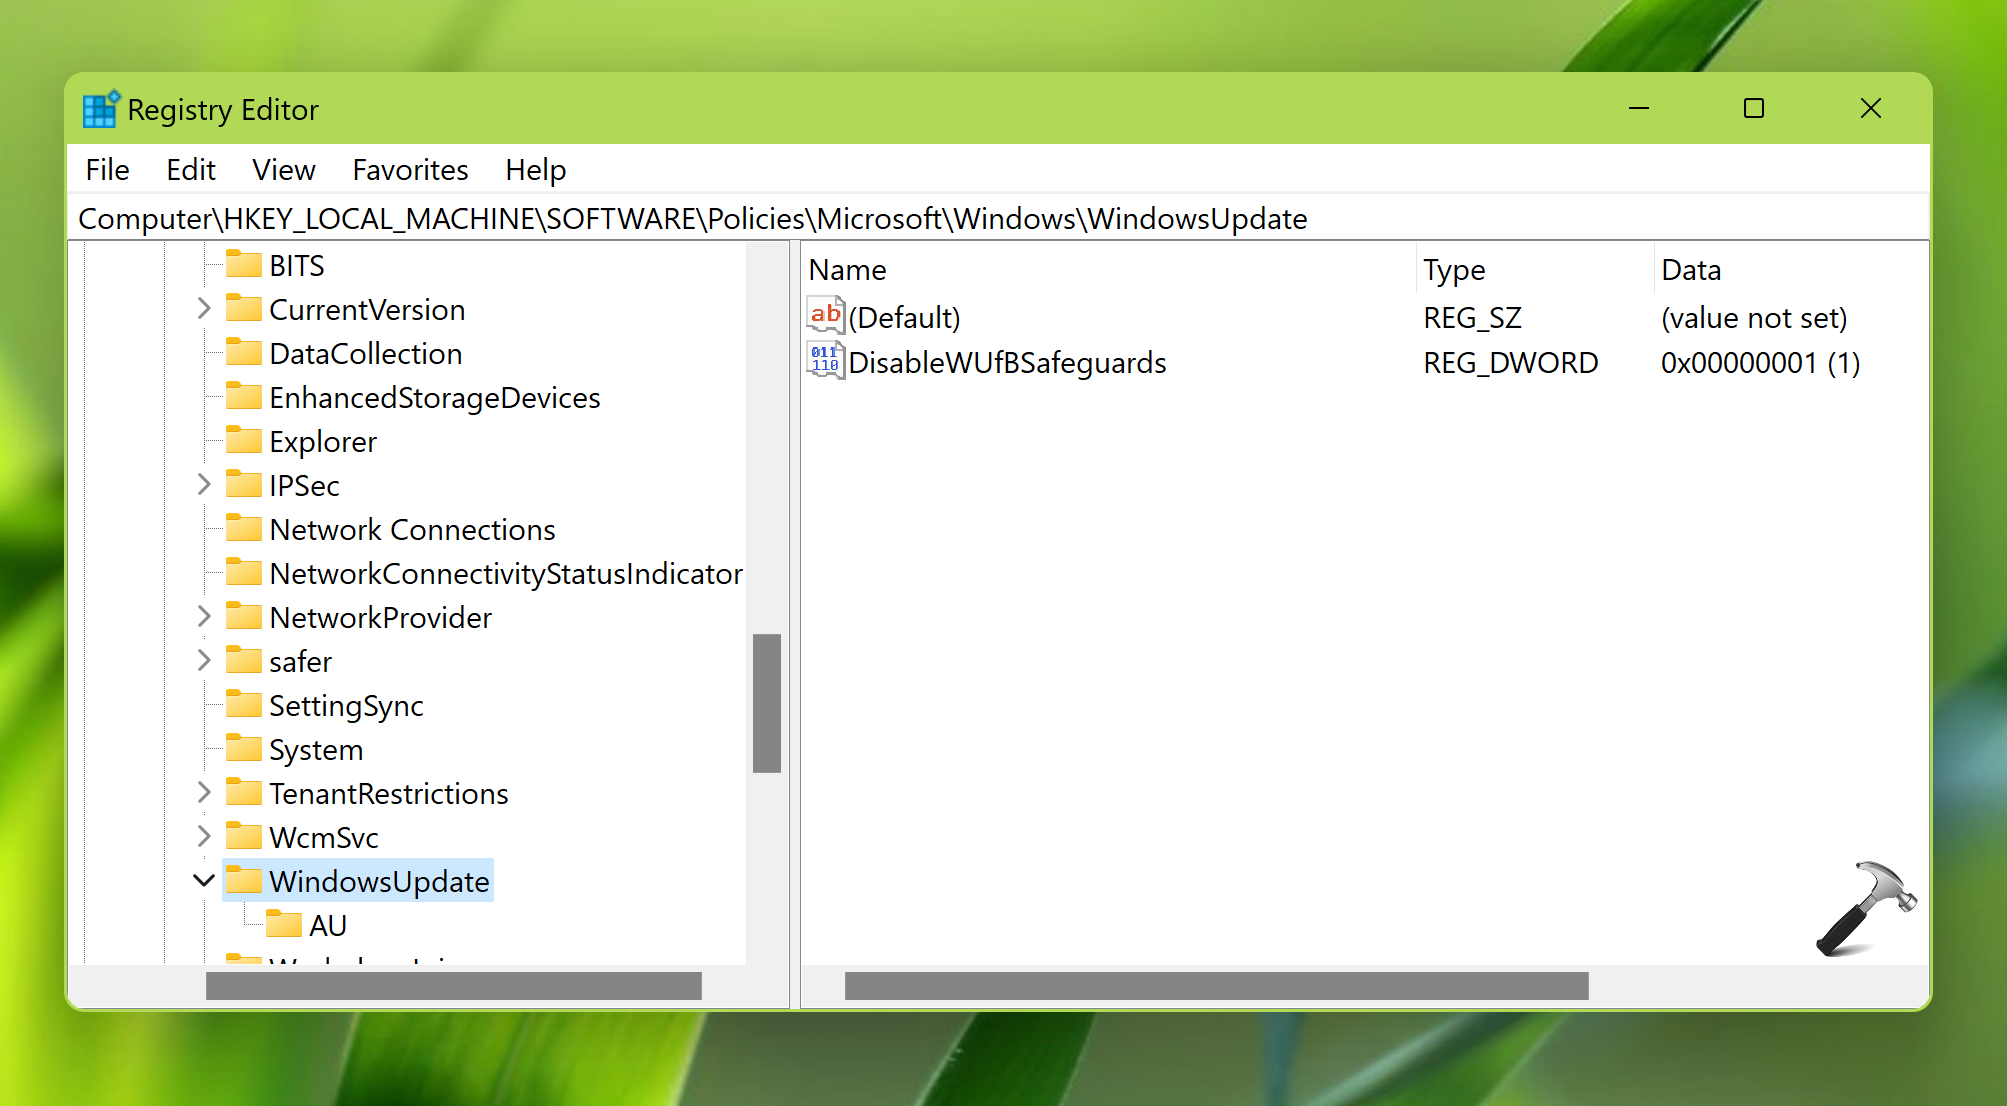Expand the safer key node
2007x1106 pixels.
click(204, 661)
